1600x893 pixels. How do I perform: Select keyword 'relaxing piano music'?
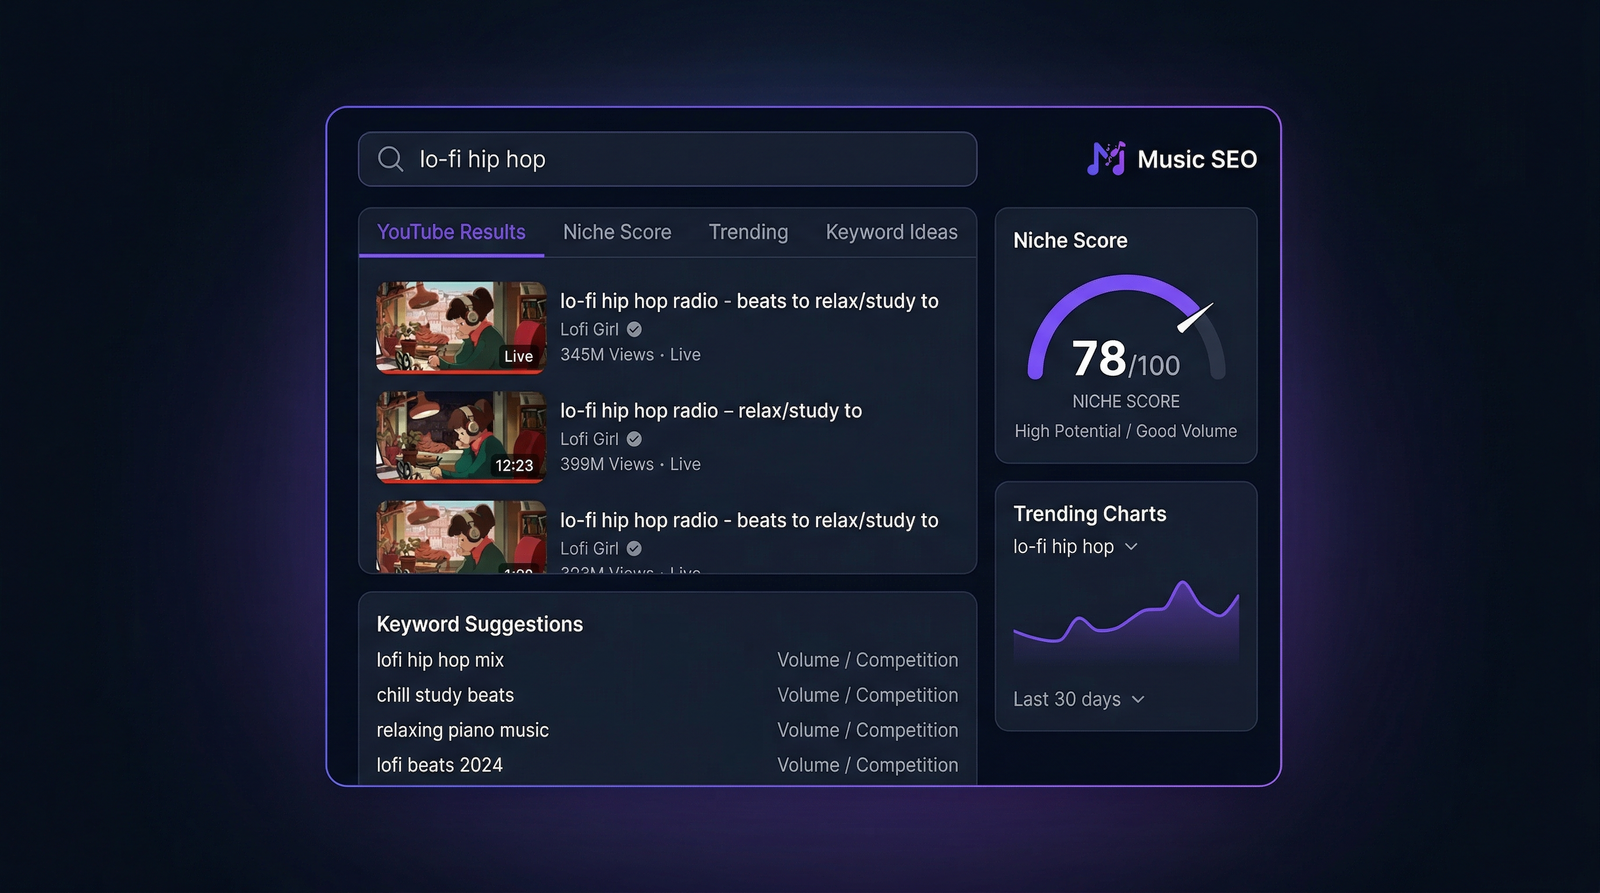pos(462,730)
